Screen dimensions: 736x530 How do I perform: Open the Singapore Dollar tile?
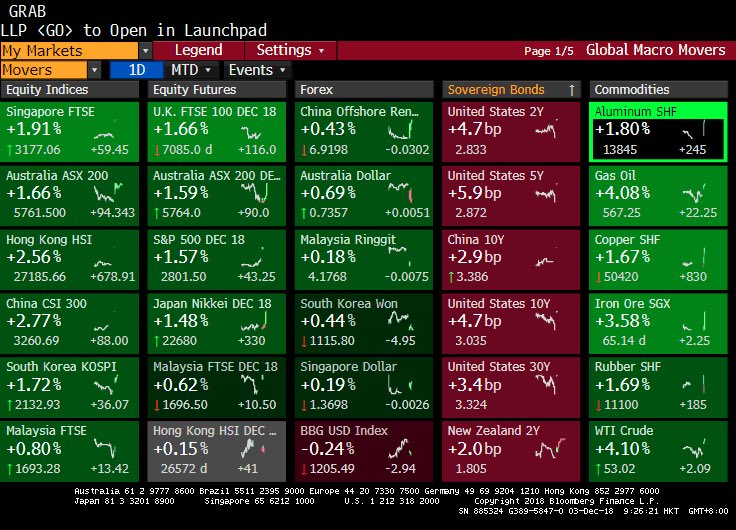click(364, 387)
